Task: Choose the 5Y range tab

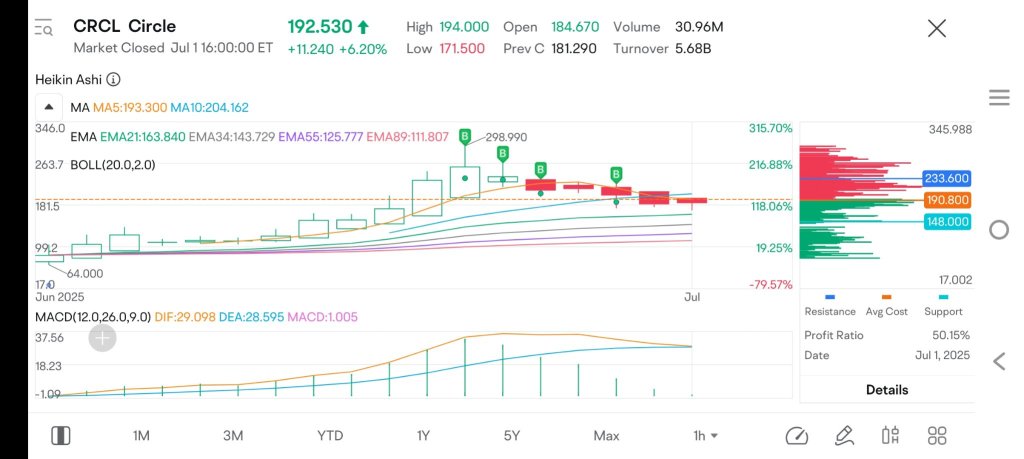Action: 512,435
